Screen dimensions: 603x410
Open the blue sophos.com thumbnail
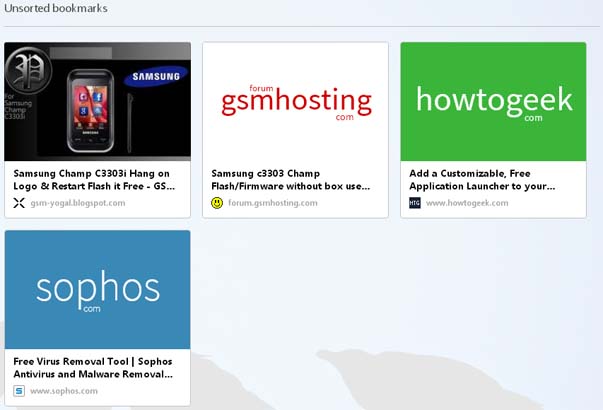tap(97, 290)
